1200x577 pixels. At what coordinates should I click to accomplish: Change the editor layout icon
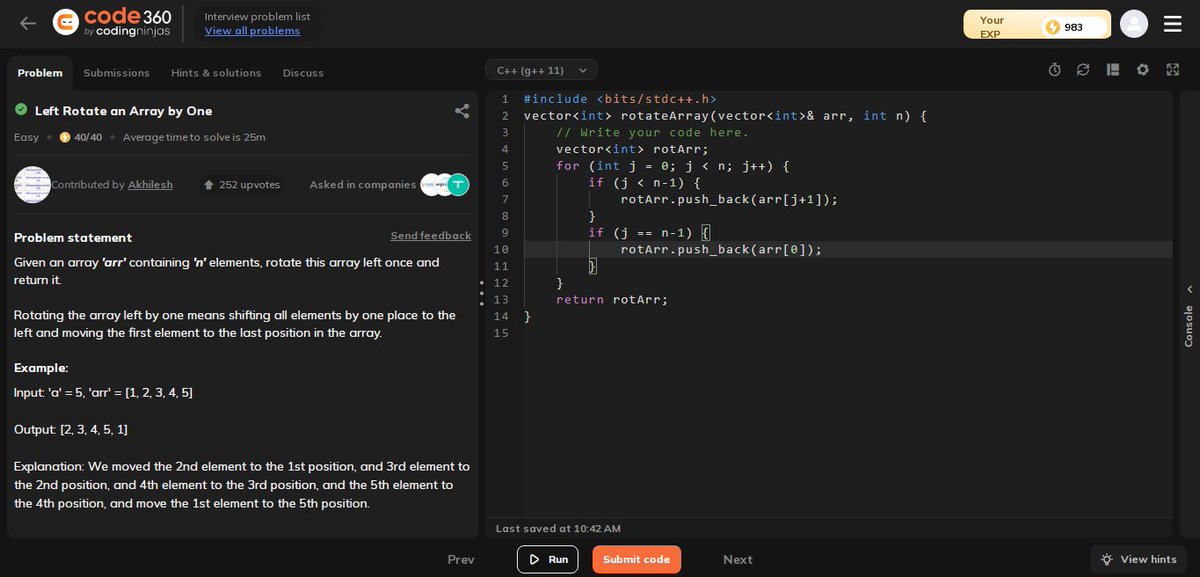click(x=1113, y=70)
